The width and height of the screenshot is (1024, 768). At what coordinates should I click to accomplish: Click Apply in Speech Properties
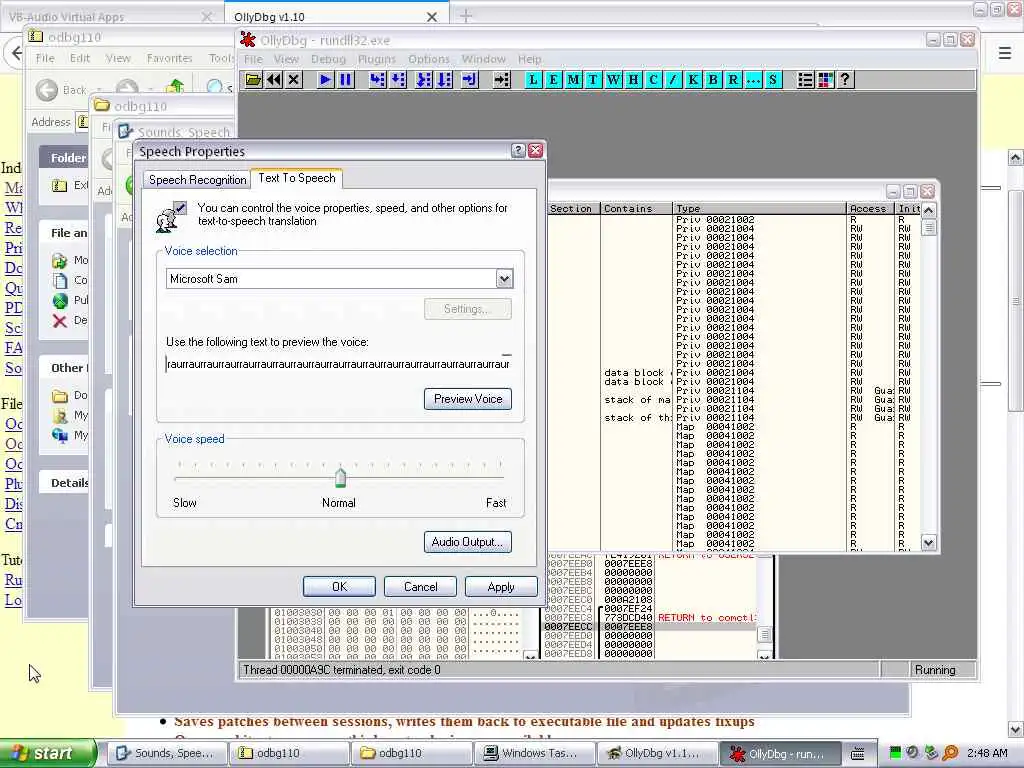click(x=501, y=586)
